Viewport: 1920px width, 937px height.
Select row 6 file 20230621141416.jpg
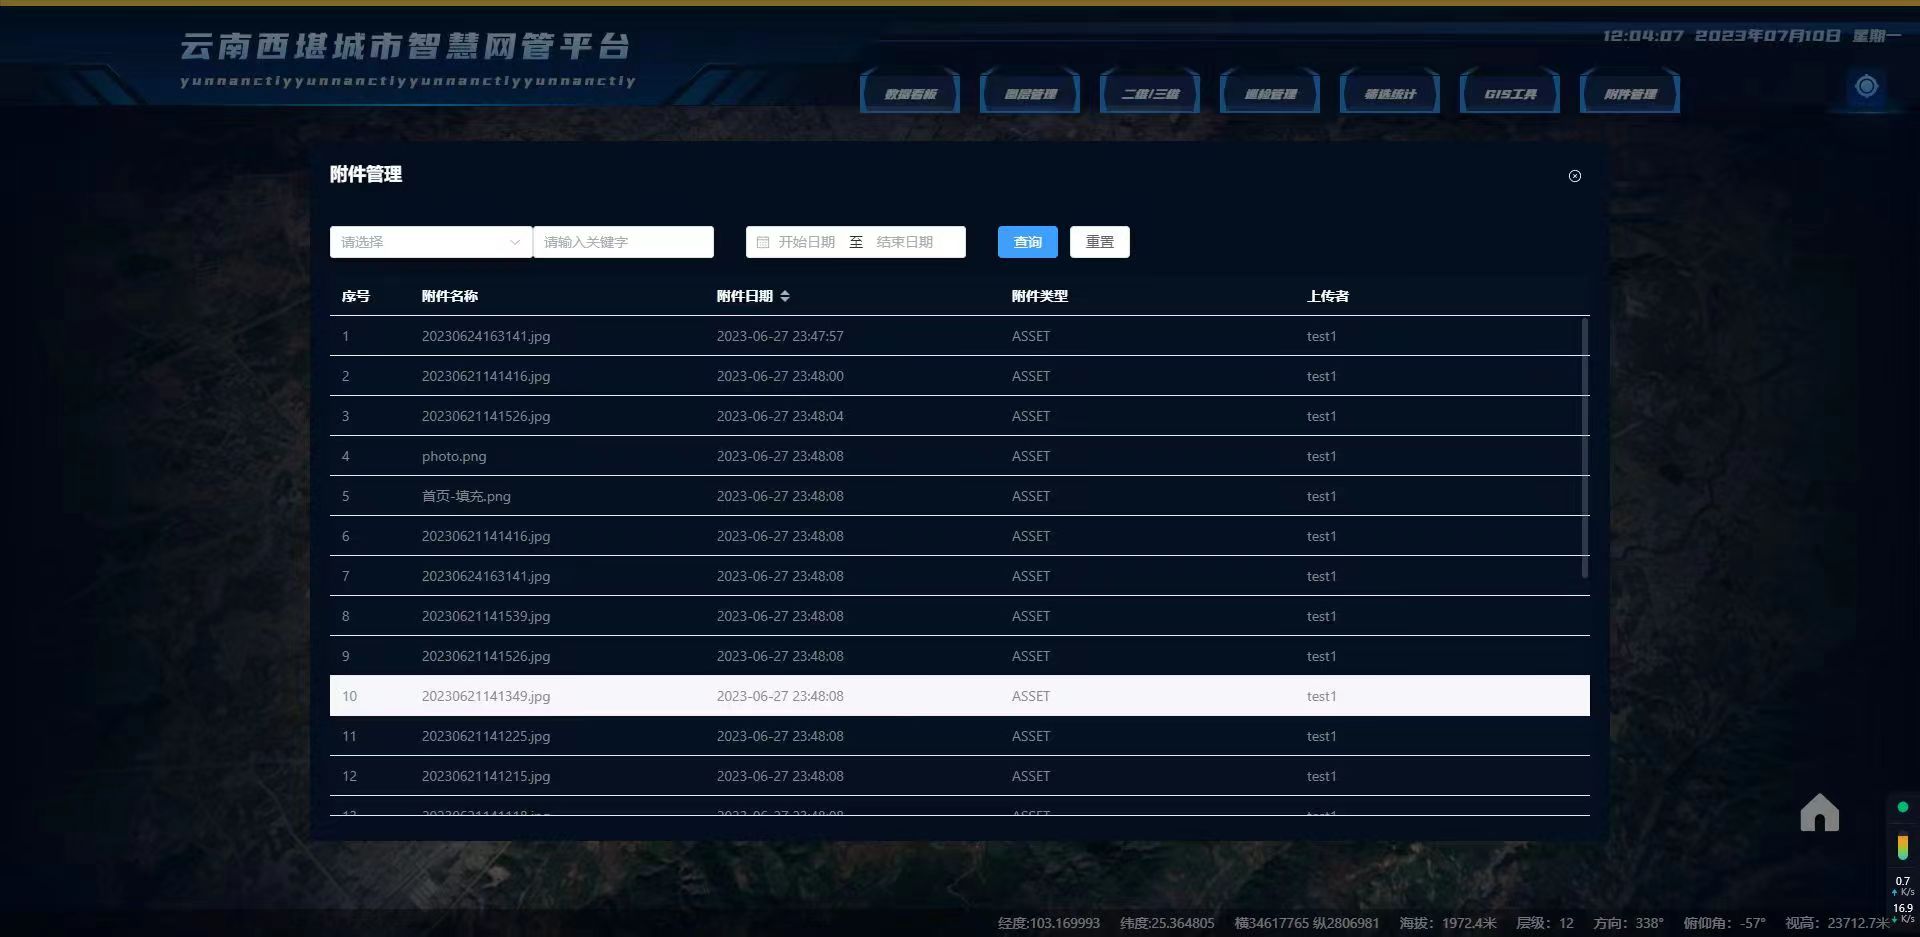486,536
